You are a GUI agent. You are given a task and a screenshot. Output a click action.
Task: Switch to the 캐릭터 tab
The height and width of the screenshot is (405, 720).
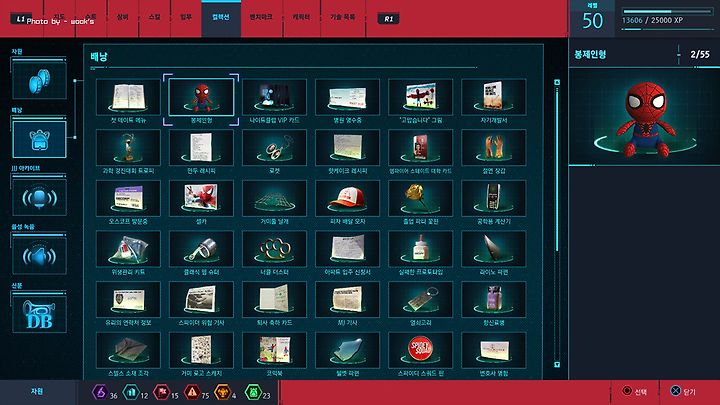coord(301,17)
